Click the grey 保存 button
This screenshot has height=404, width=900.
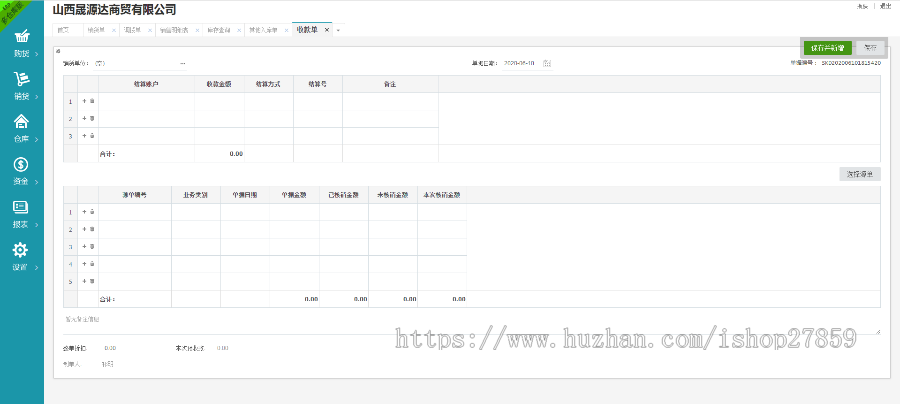pyautogui.click(x=870, y=48)
